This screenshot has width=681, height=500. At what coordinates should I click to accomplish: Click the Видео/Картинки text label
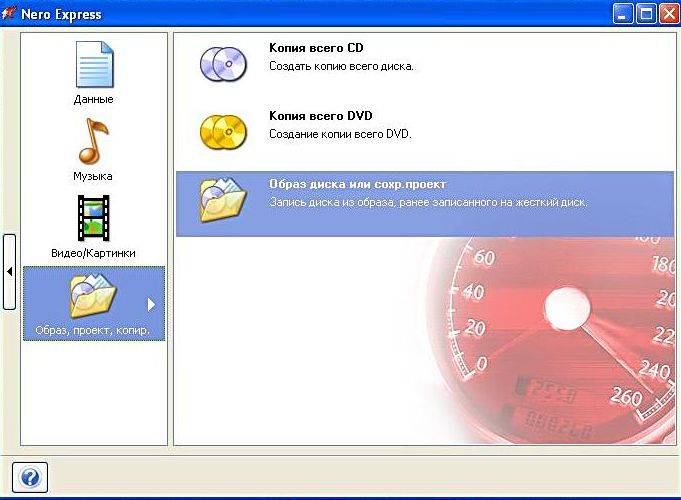93,253
